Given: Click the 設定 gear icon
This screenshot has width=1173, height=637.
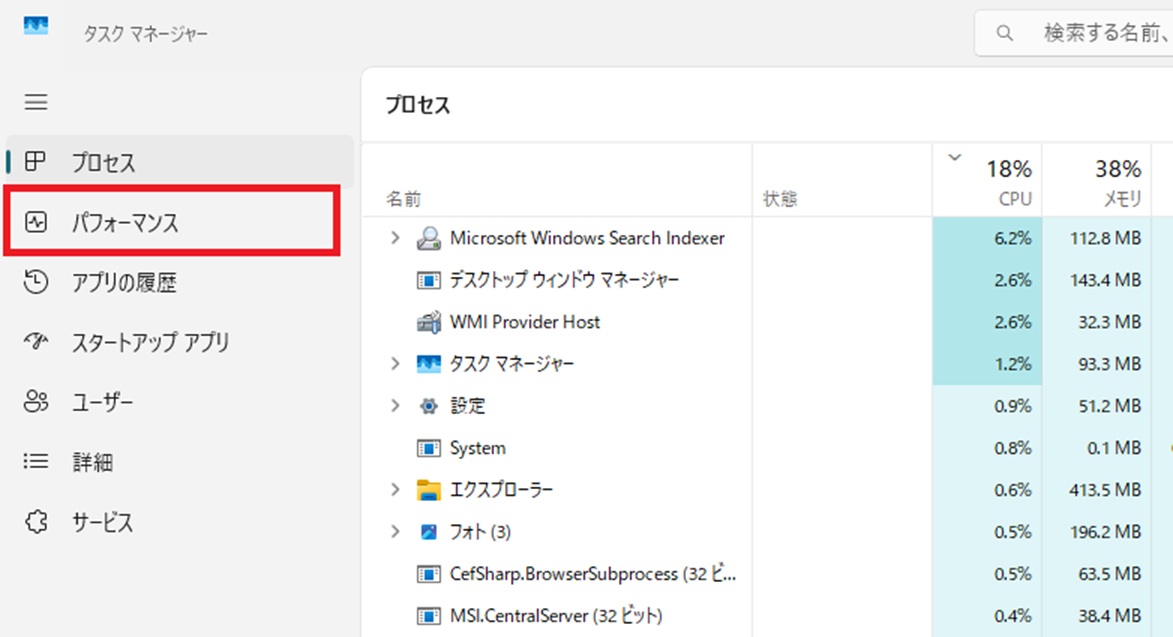Looking at the screenshot, I should (429, 406).
